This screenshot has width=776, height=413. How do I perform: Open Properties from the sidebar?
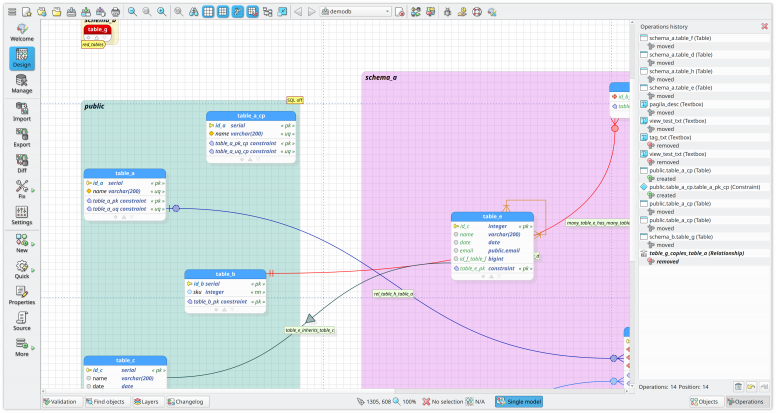tap(22, 295)
